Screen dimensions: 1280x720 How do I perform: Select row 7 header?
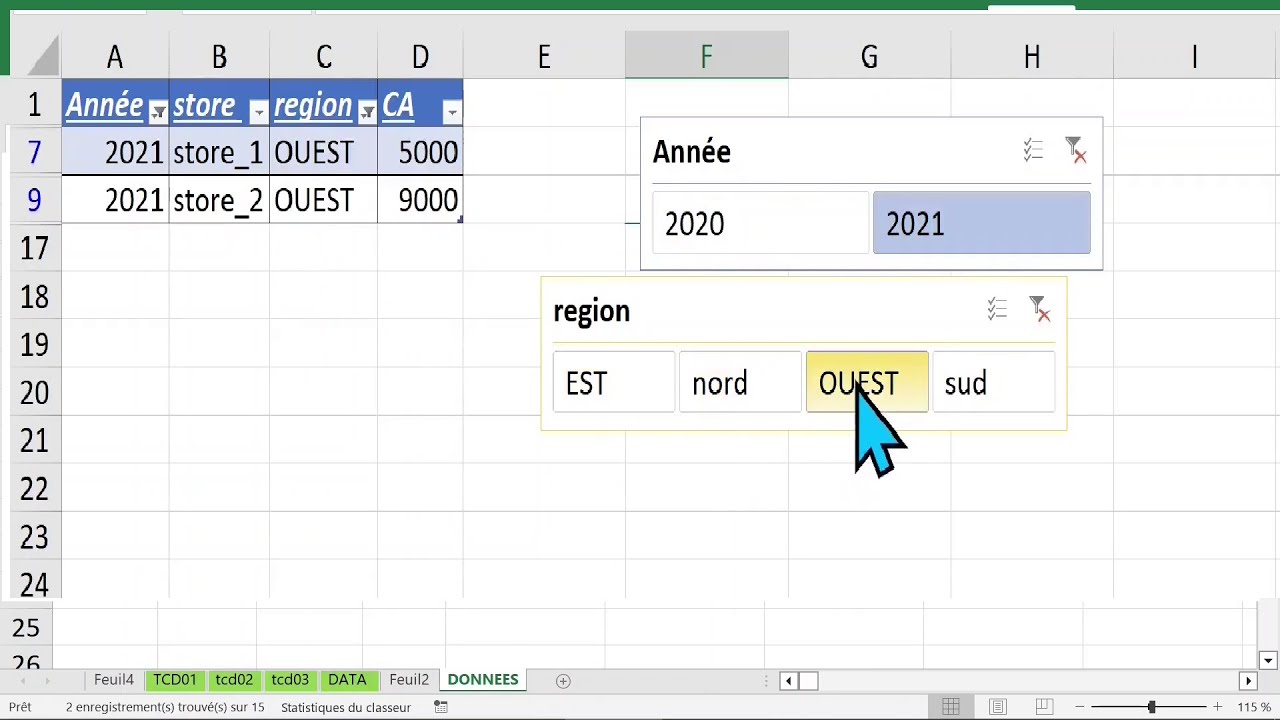[x=35, y=153]
